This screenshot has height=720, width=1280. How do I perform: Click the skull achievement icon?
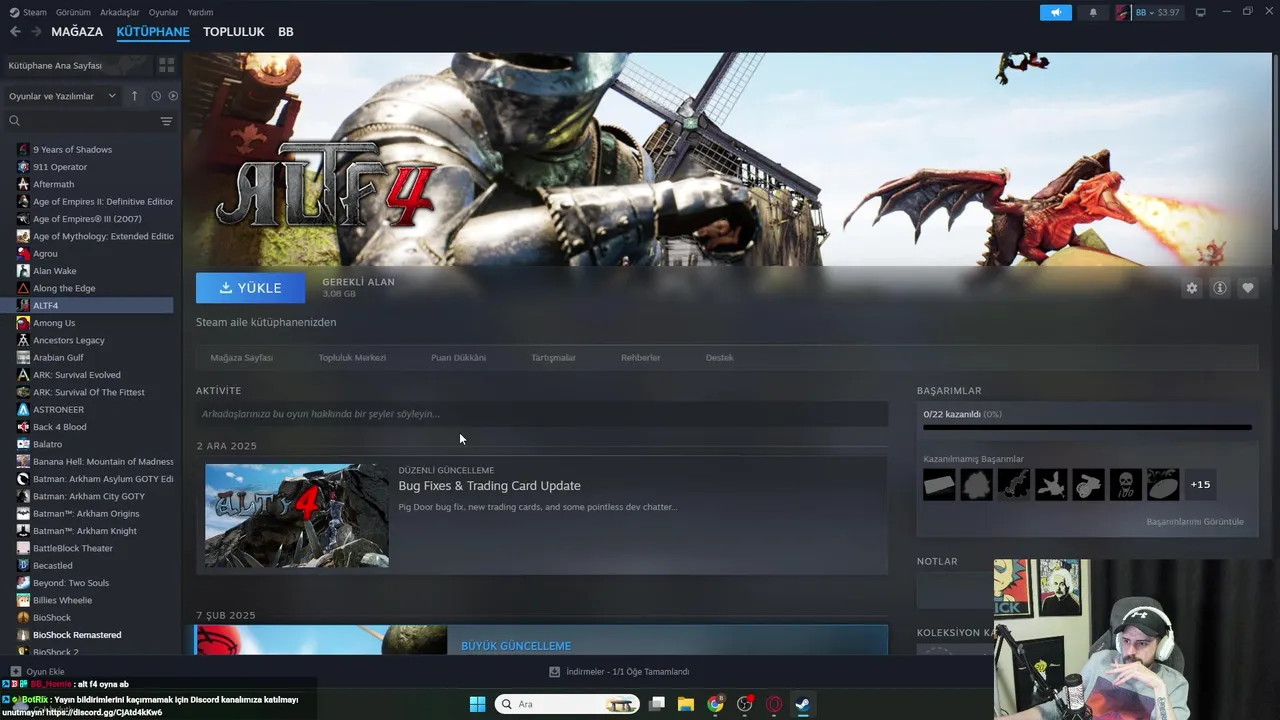(x=1126, y=485)
